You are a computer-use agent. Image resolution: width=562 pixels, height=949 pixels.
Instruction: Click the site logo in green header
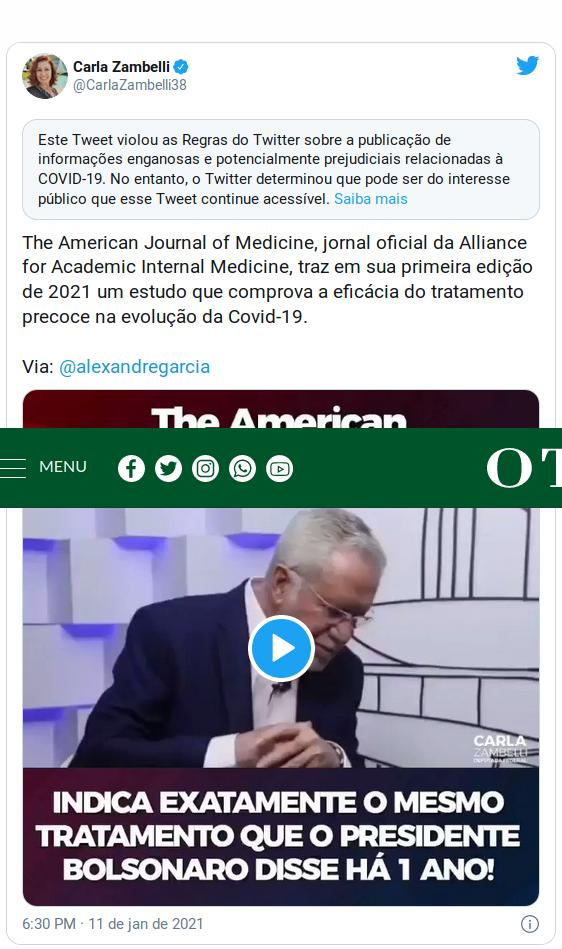tap(524, 467)
